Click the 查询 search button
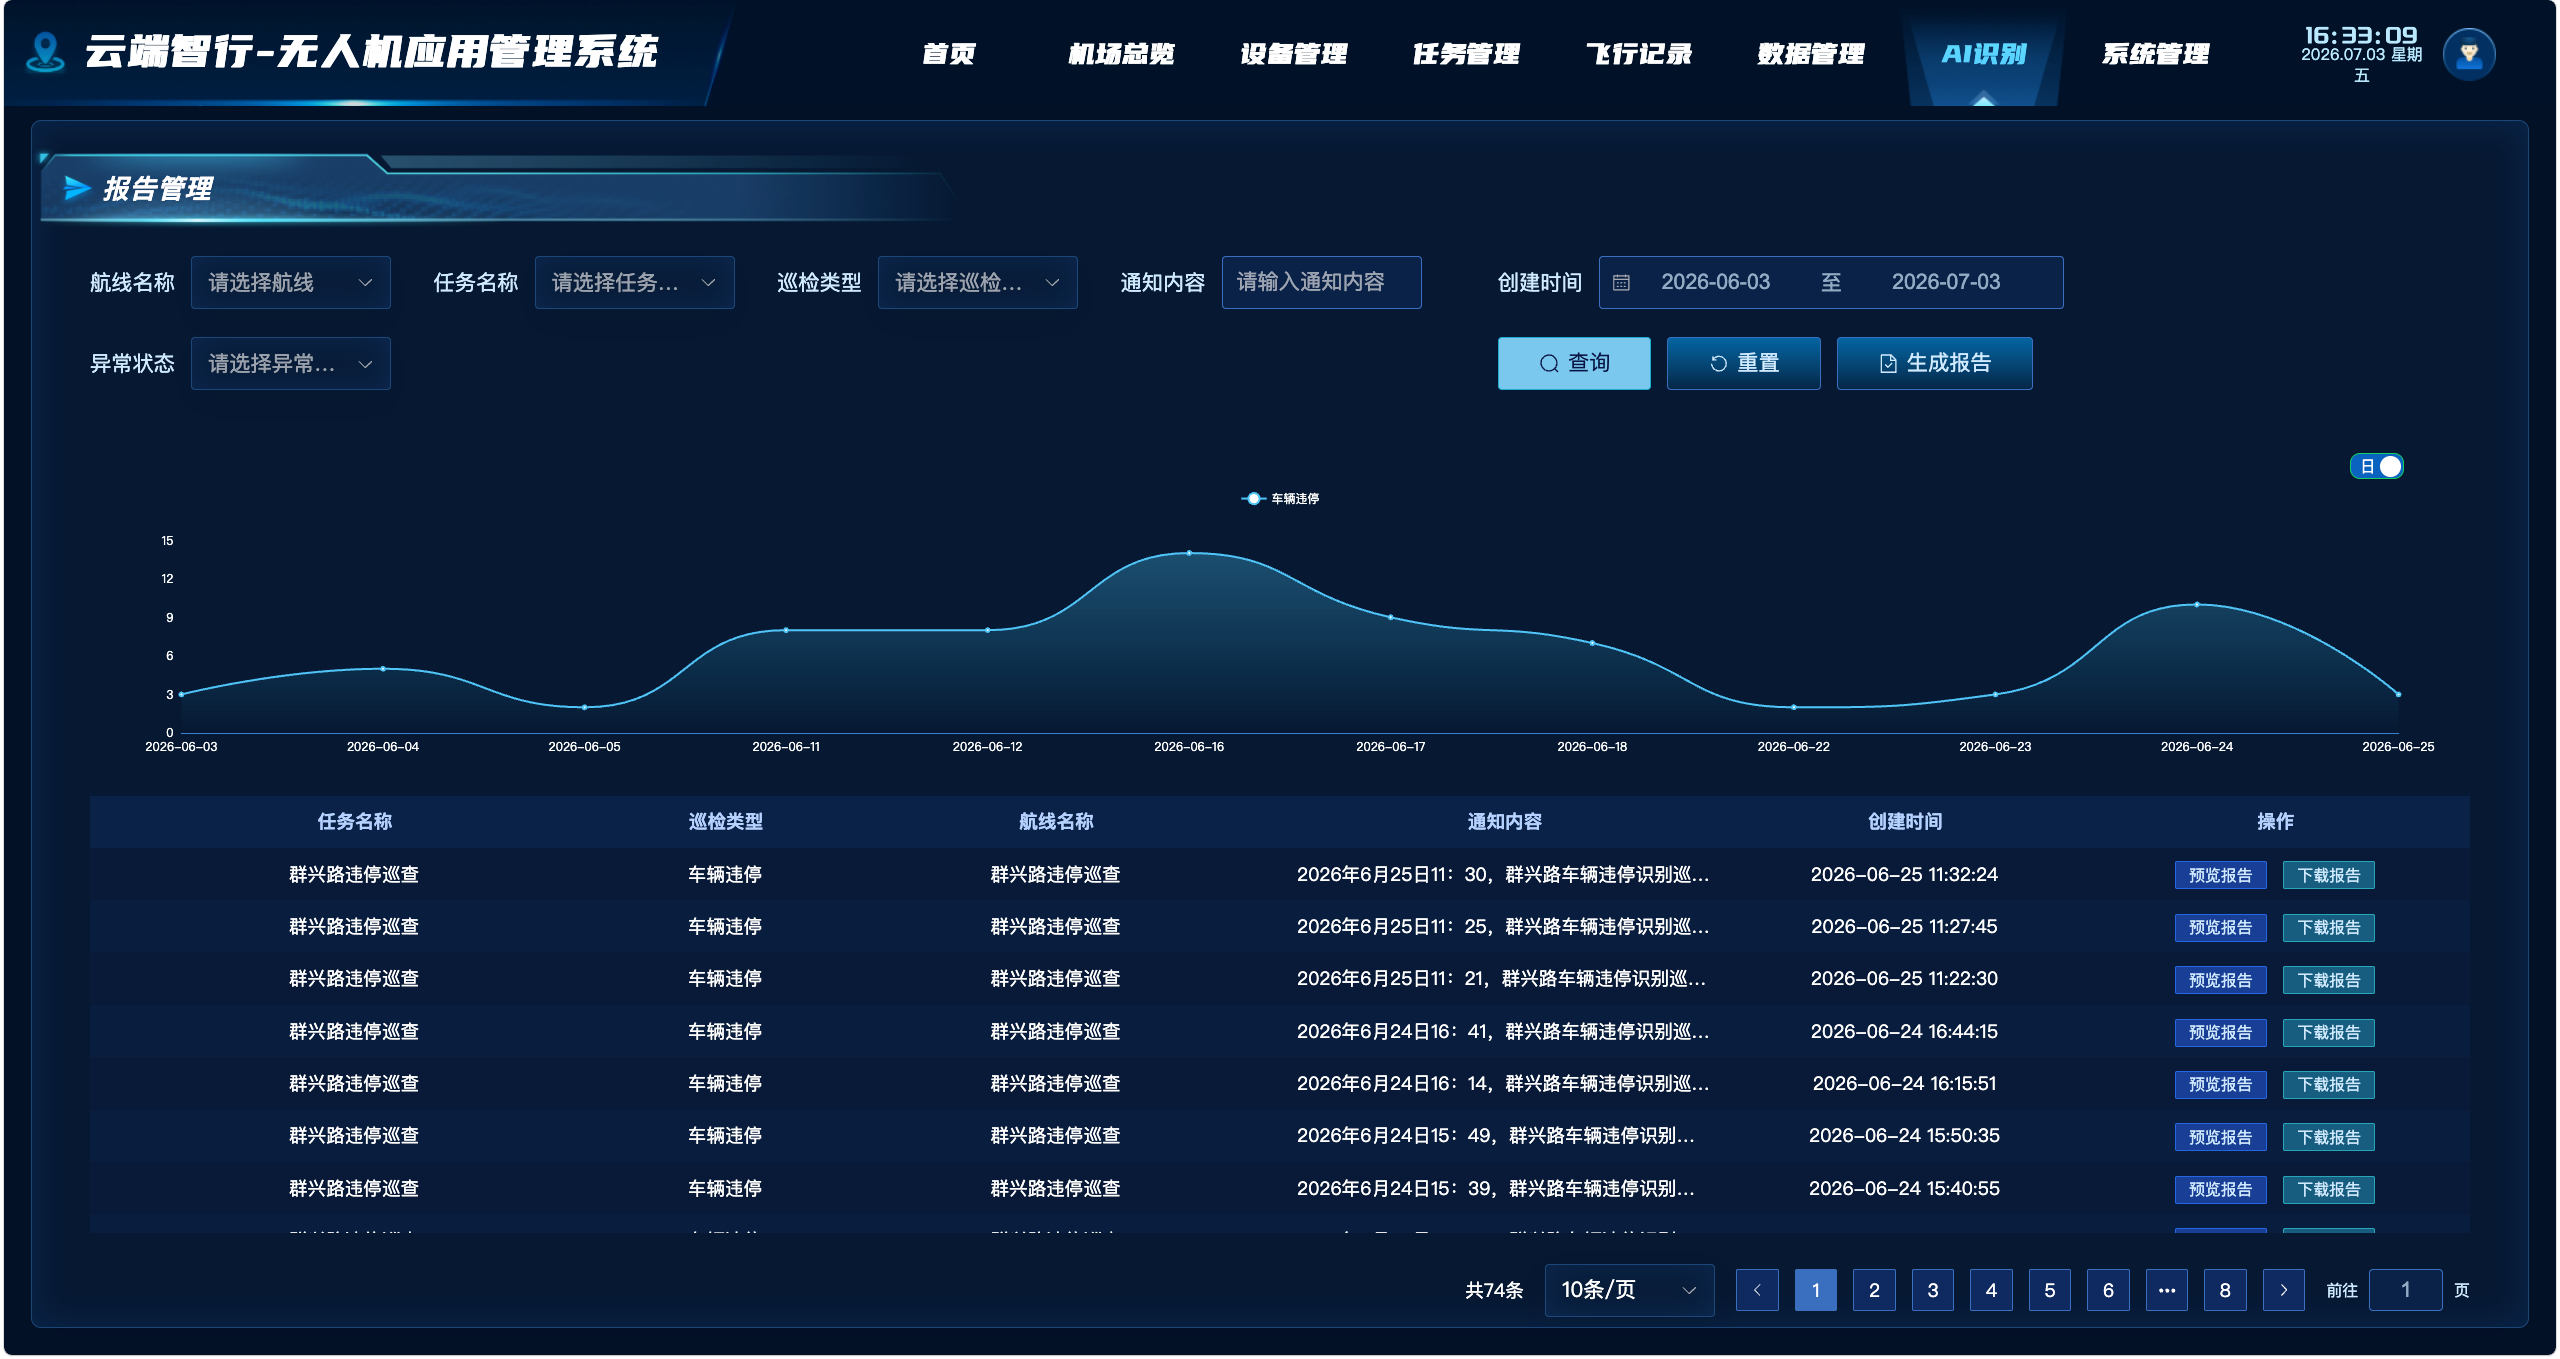The image size is (2560, 1359). (1574, 363)
